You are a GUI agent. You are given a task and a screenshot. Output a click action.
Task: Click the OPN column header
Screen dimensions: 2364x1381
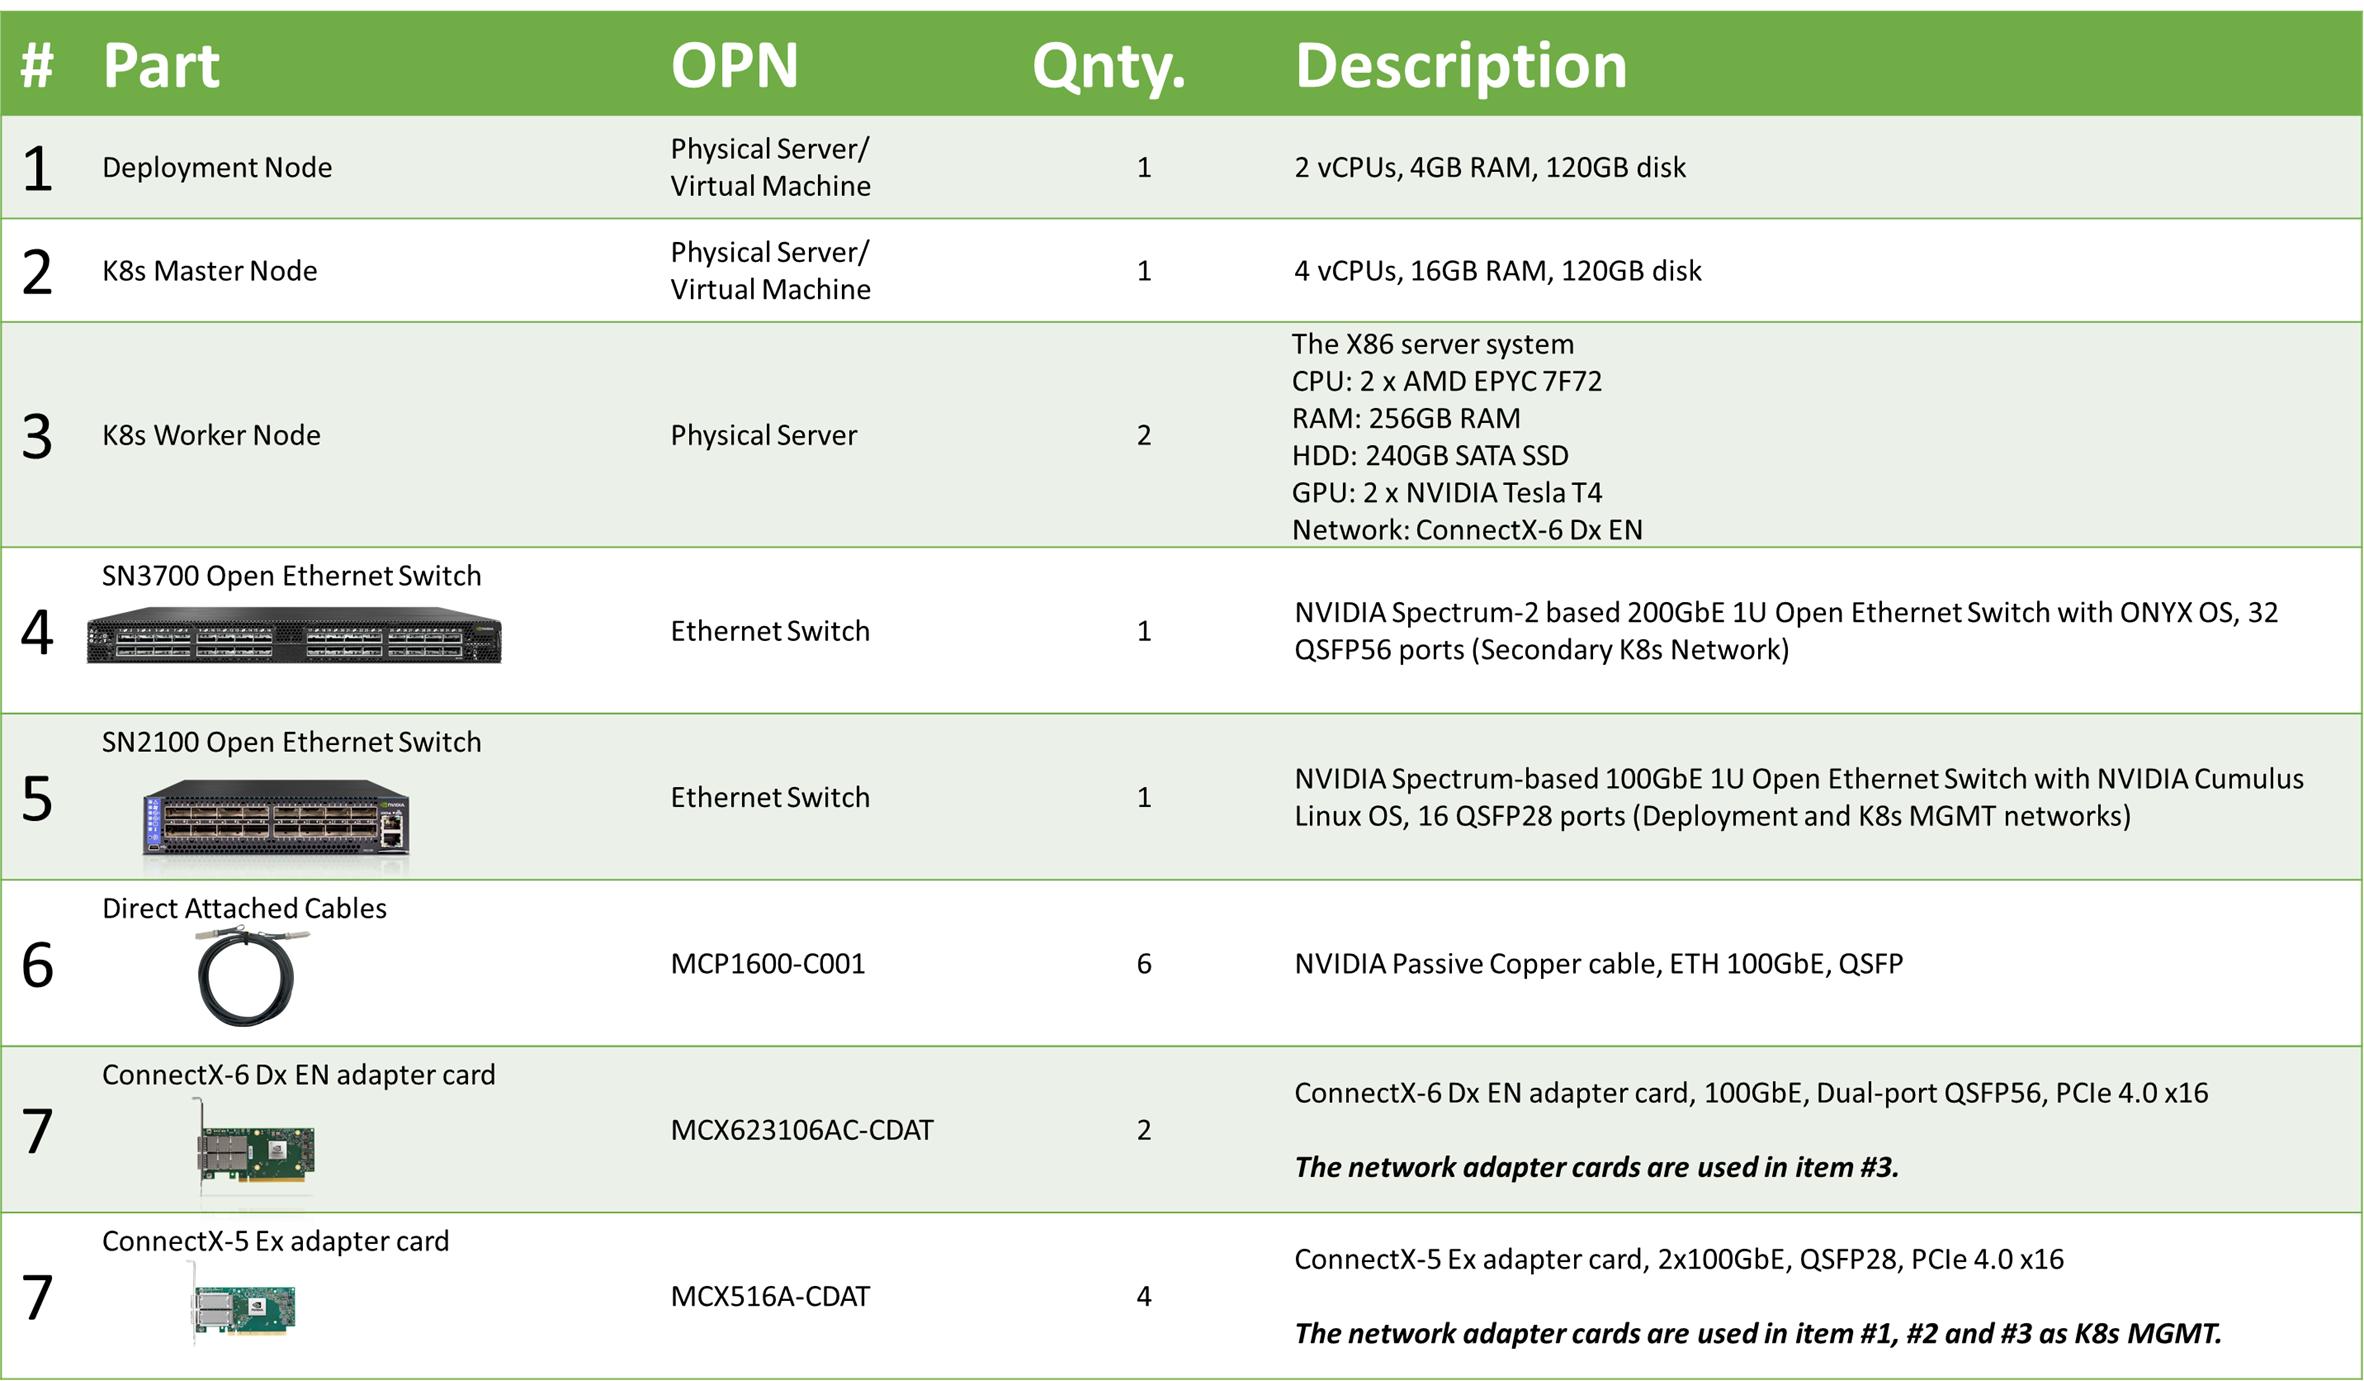coord(735,66)
